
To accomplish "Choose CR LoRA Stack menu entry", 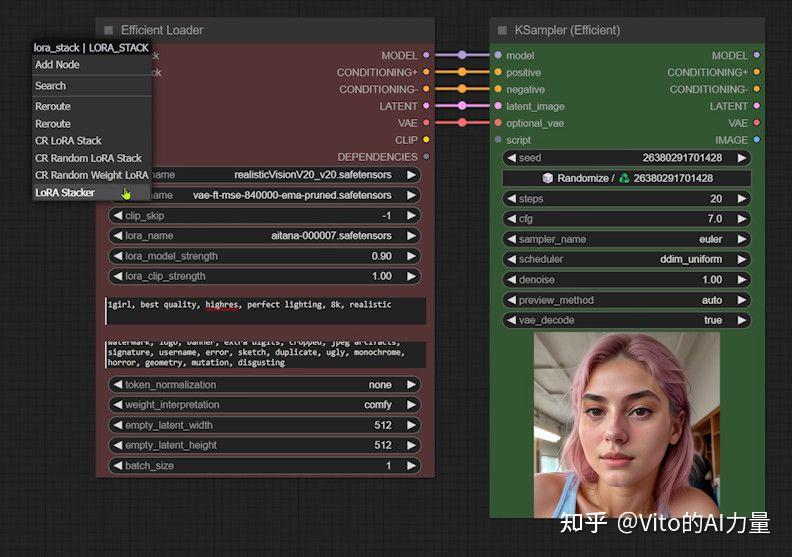I will 91,141.
